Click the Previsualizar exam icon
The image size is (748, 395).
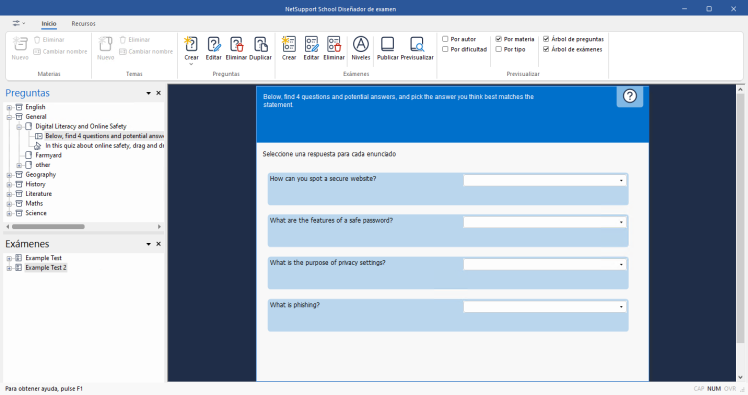pos(417,49)
